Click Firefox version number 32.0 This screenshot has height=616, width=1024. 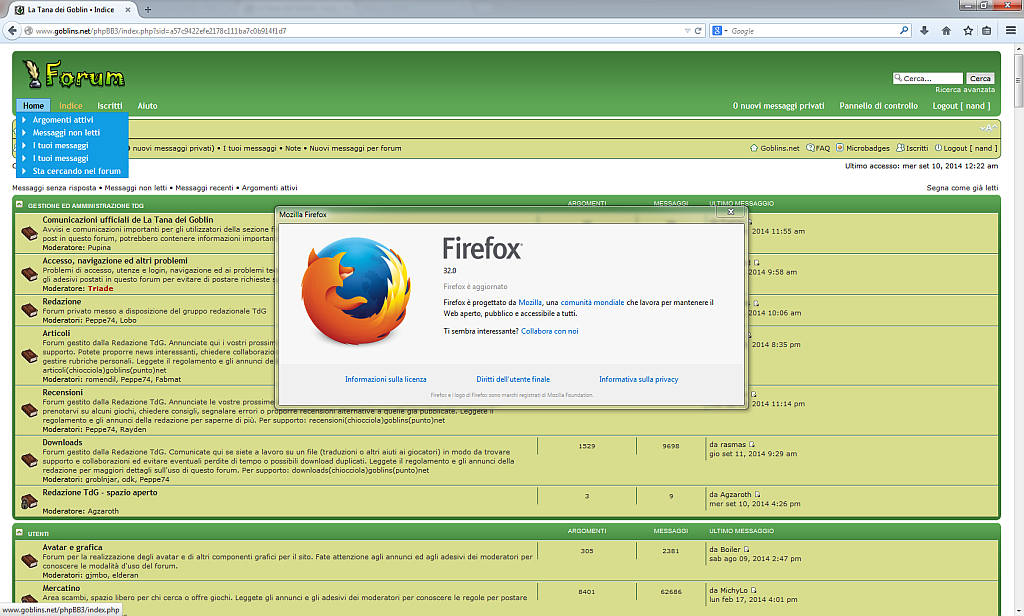coord(450,270)
